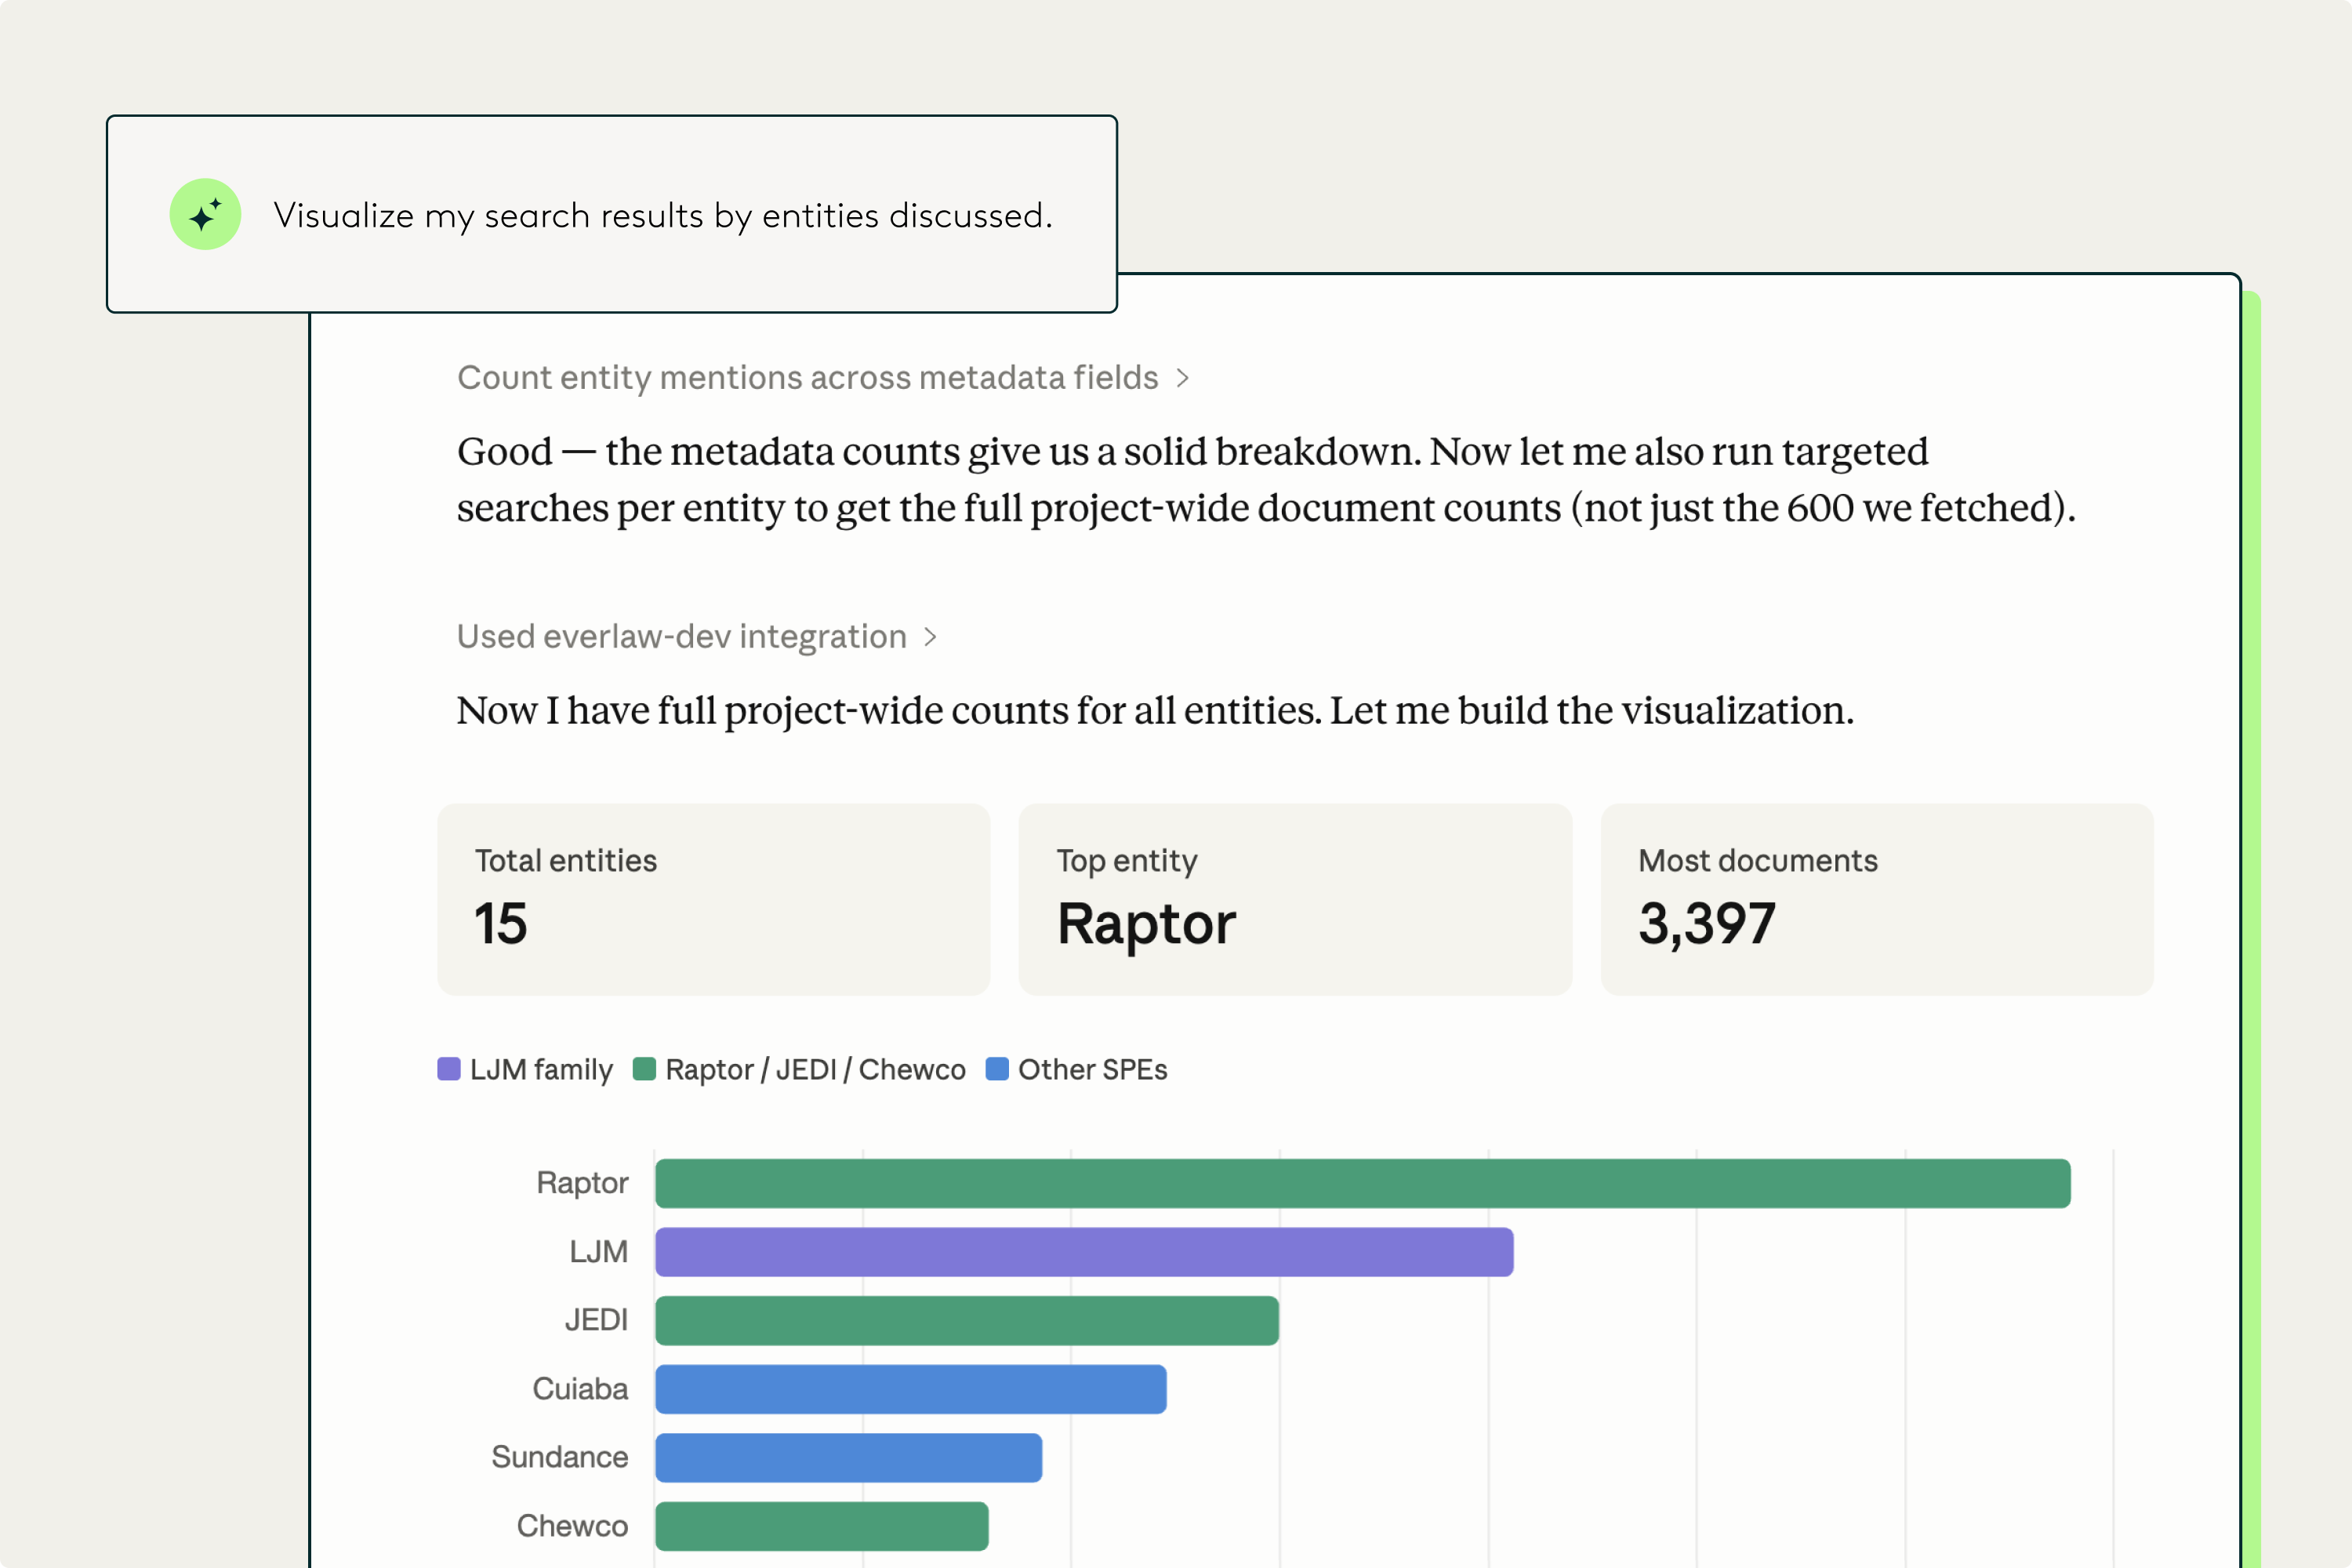This screenshot has height=1568, width=2352.
Task: Click the Chewco green bar
Action: tap(822, 1526)
